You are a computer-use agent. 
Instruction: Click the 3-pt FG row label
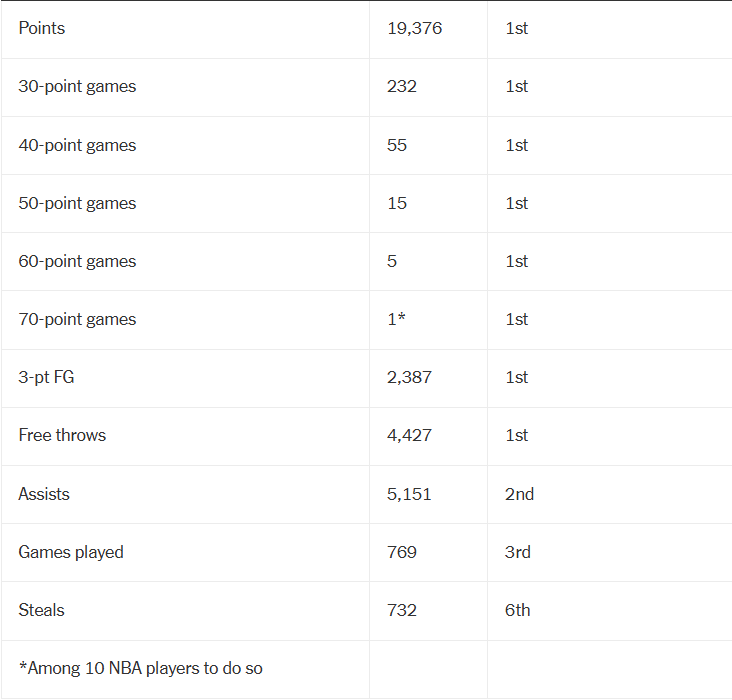click(x=46, y=377)
